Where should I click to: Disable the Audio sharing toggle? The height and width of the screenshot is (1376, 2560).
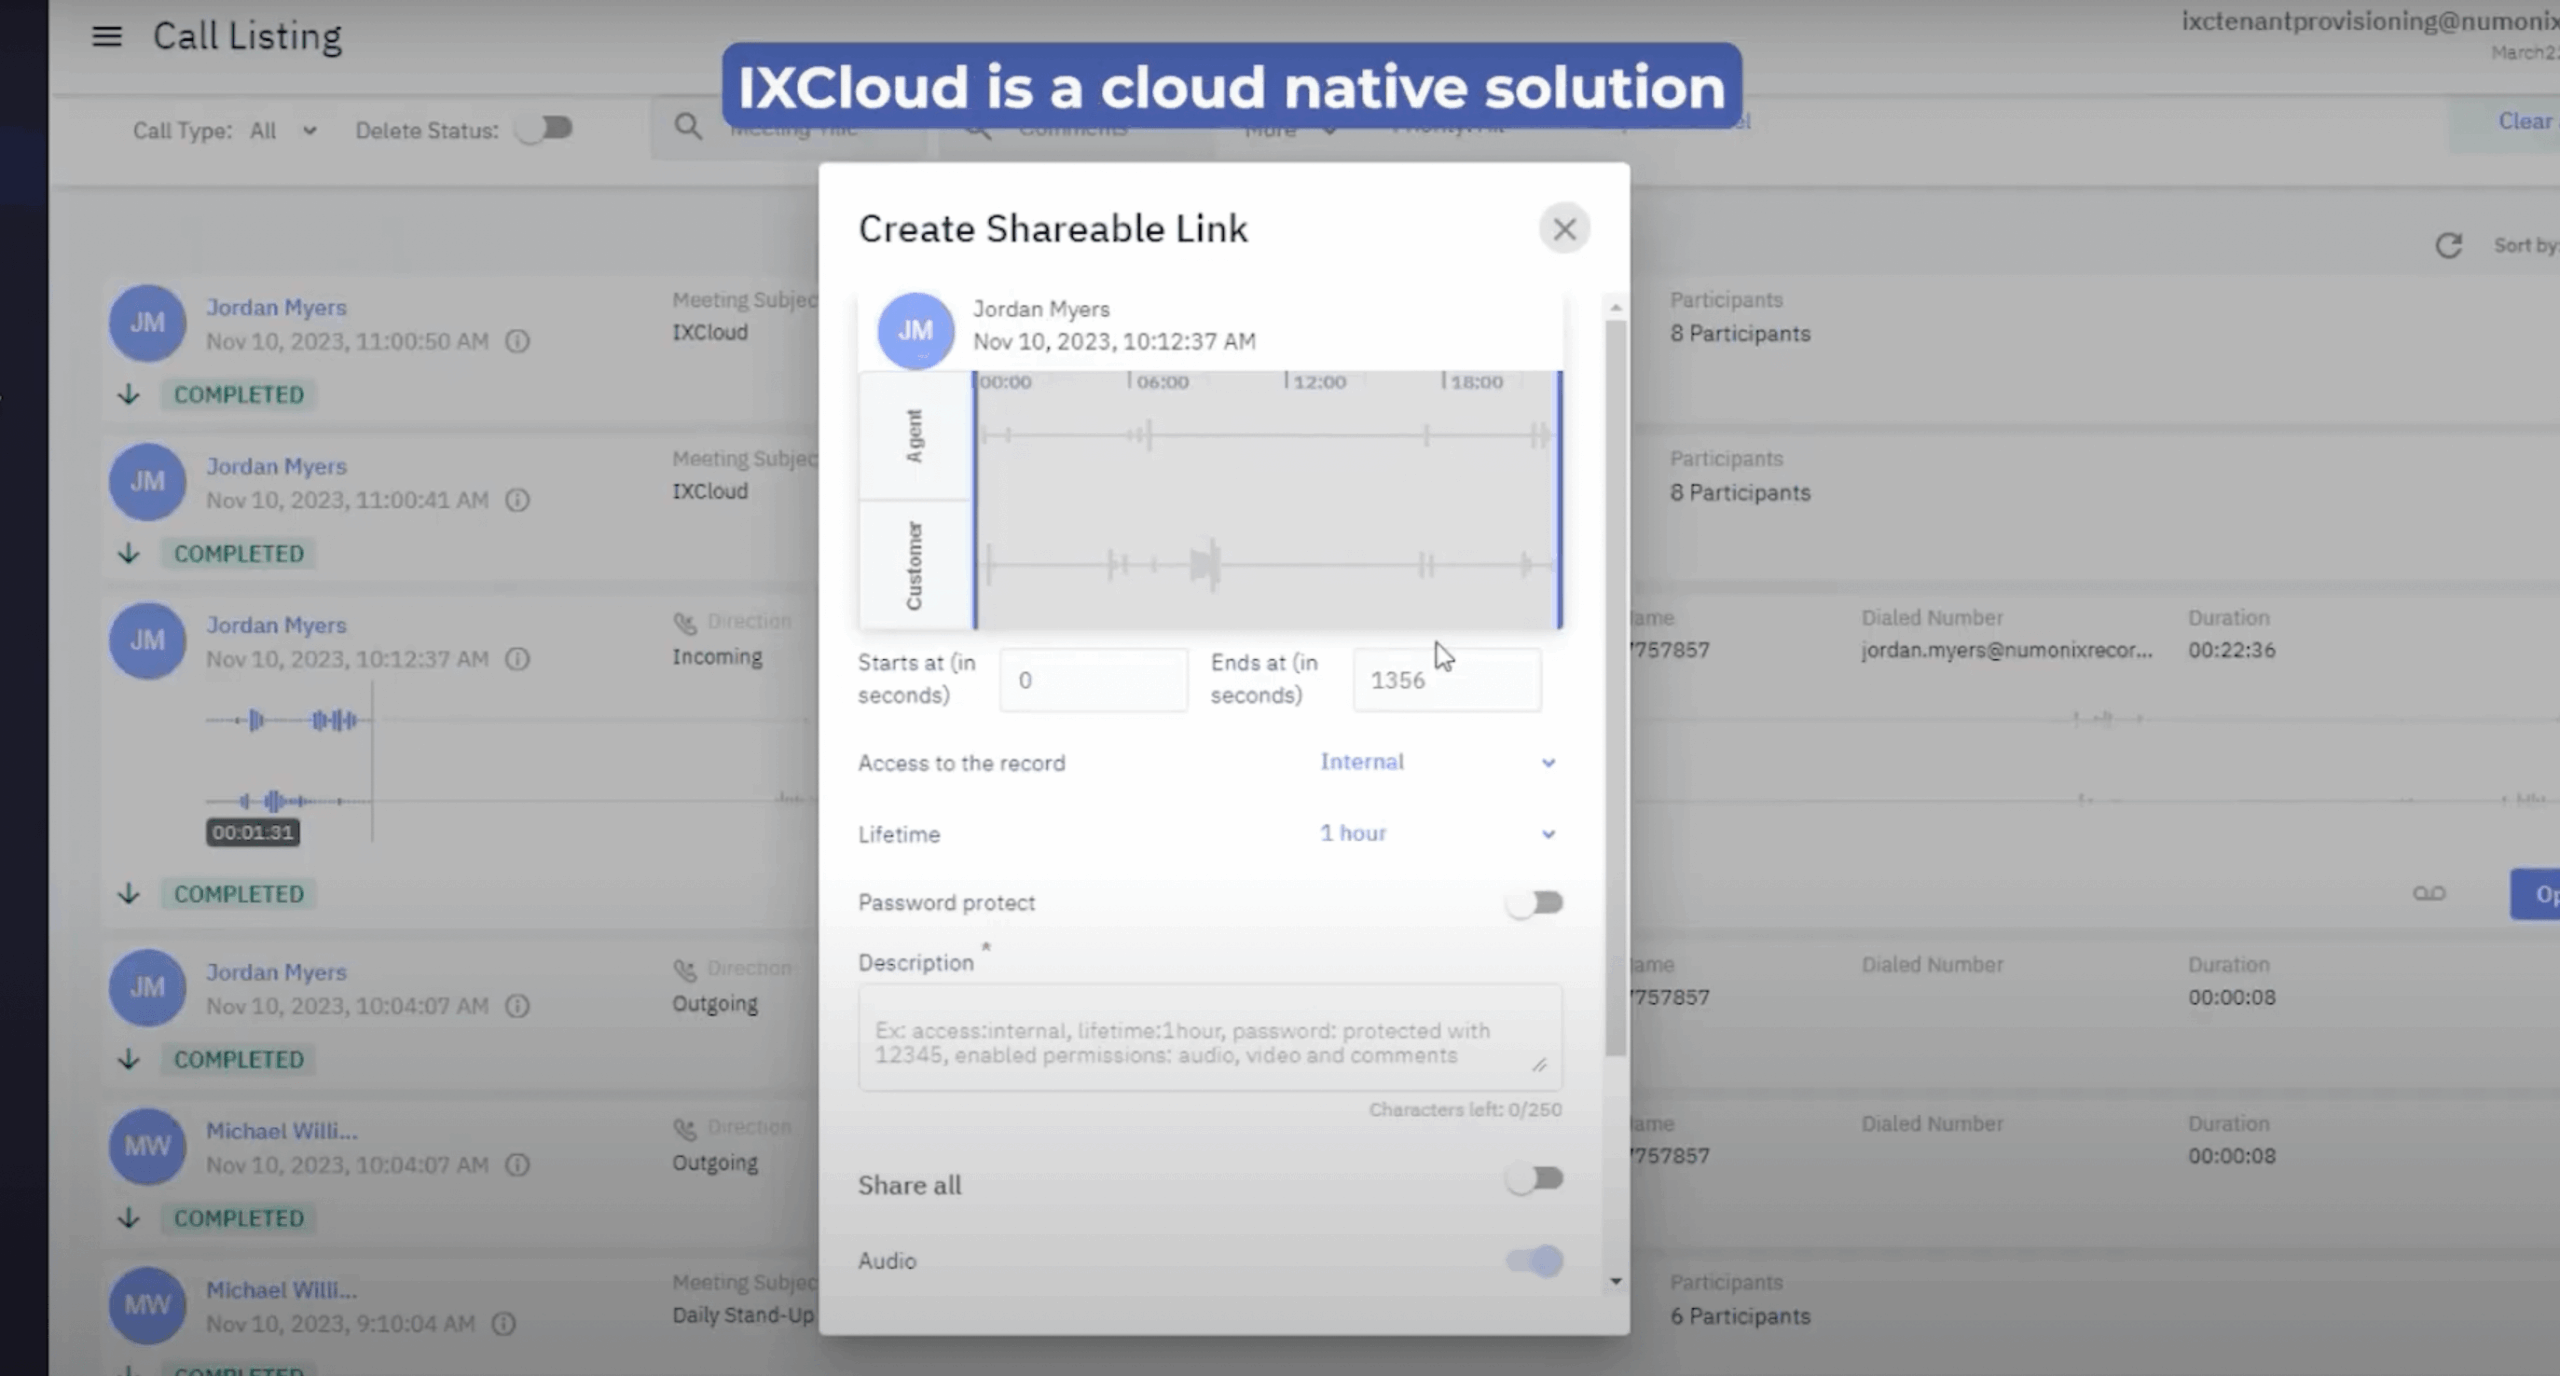pyautogui.click(x=1535, y=1261)
